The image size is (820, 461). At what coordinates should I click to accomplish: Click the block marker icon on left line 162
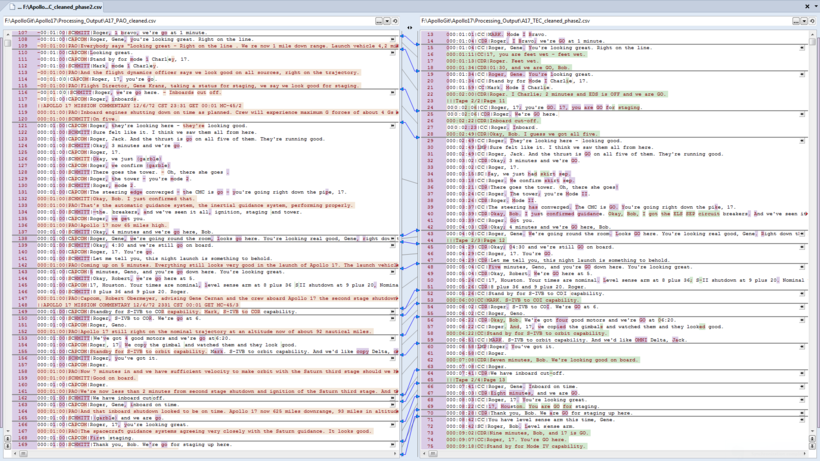393,398
